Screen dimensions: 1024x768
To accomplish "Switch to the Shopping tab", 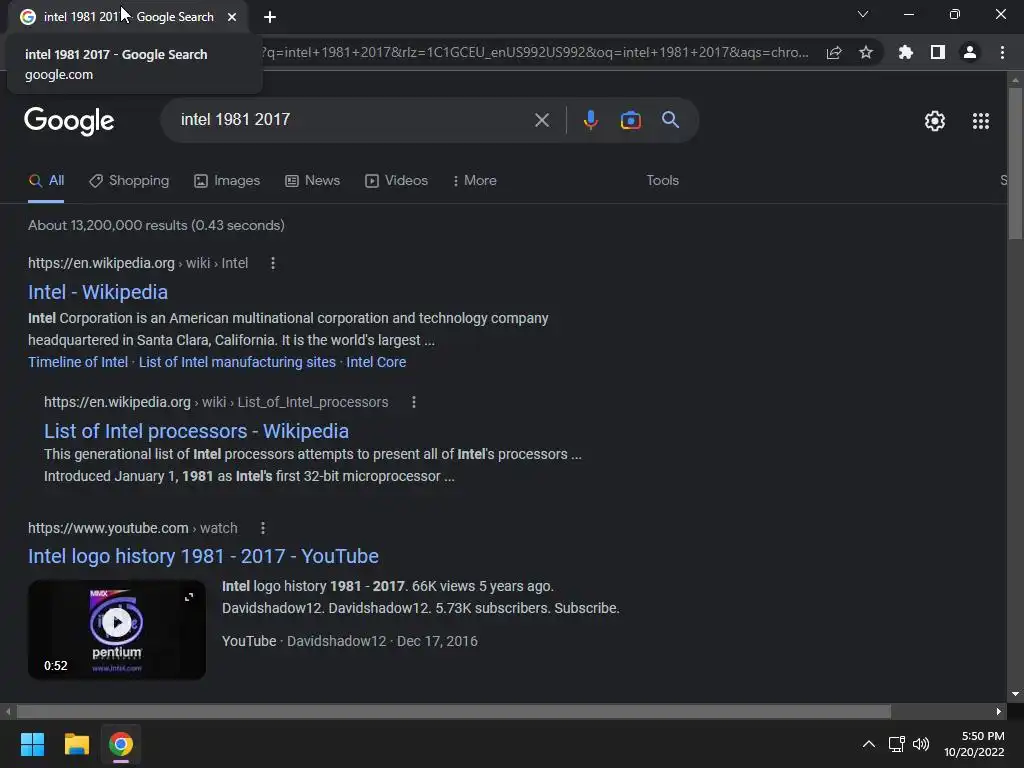I will tap(129, 181).
